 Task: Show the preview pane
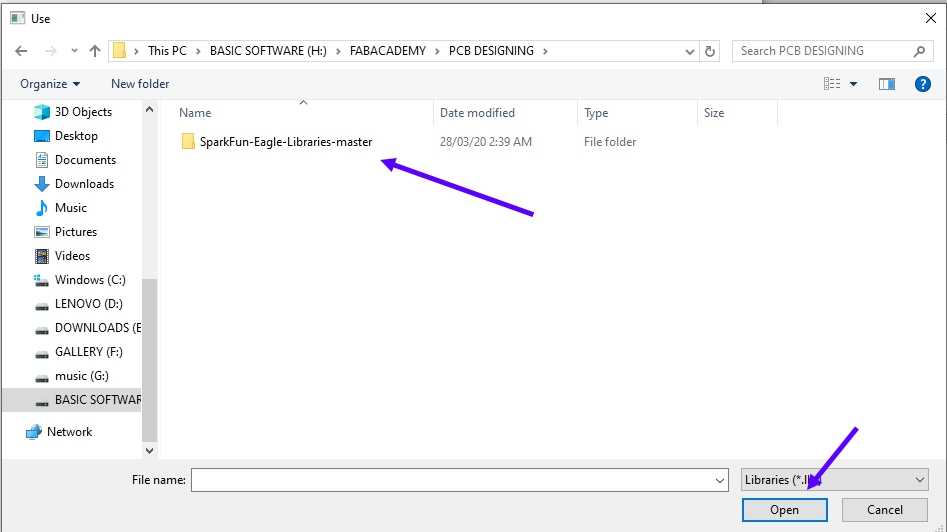pyautogui.click(x=887, y=84)
